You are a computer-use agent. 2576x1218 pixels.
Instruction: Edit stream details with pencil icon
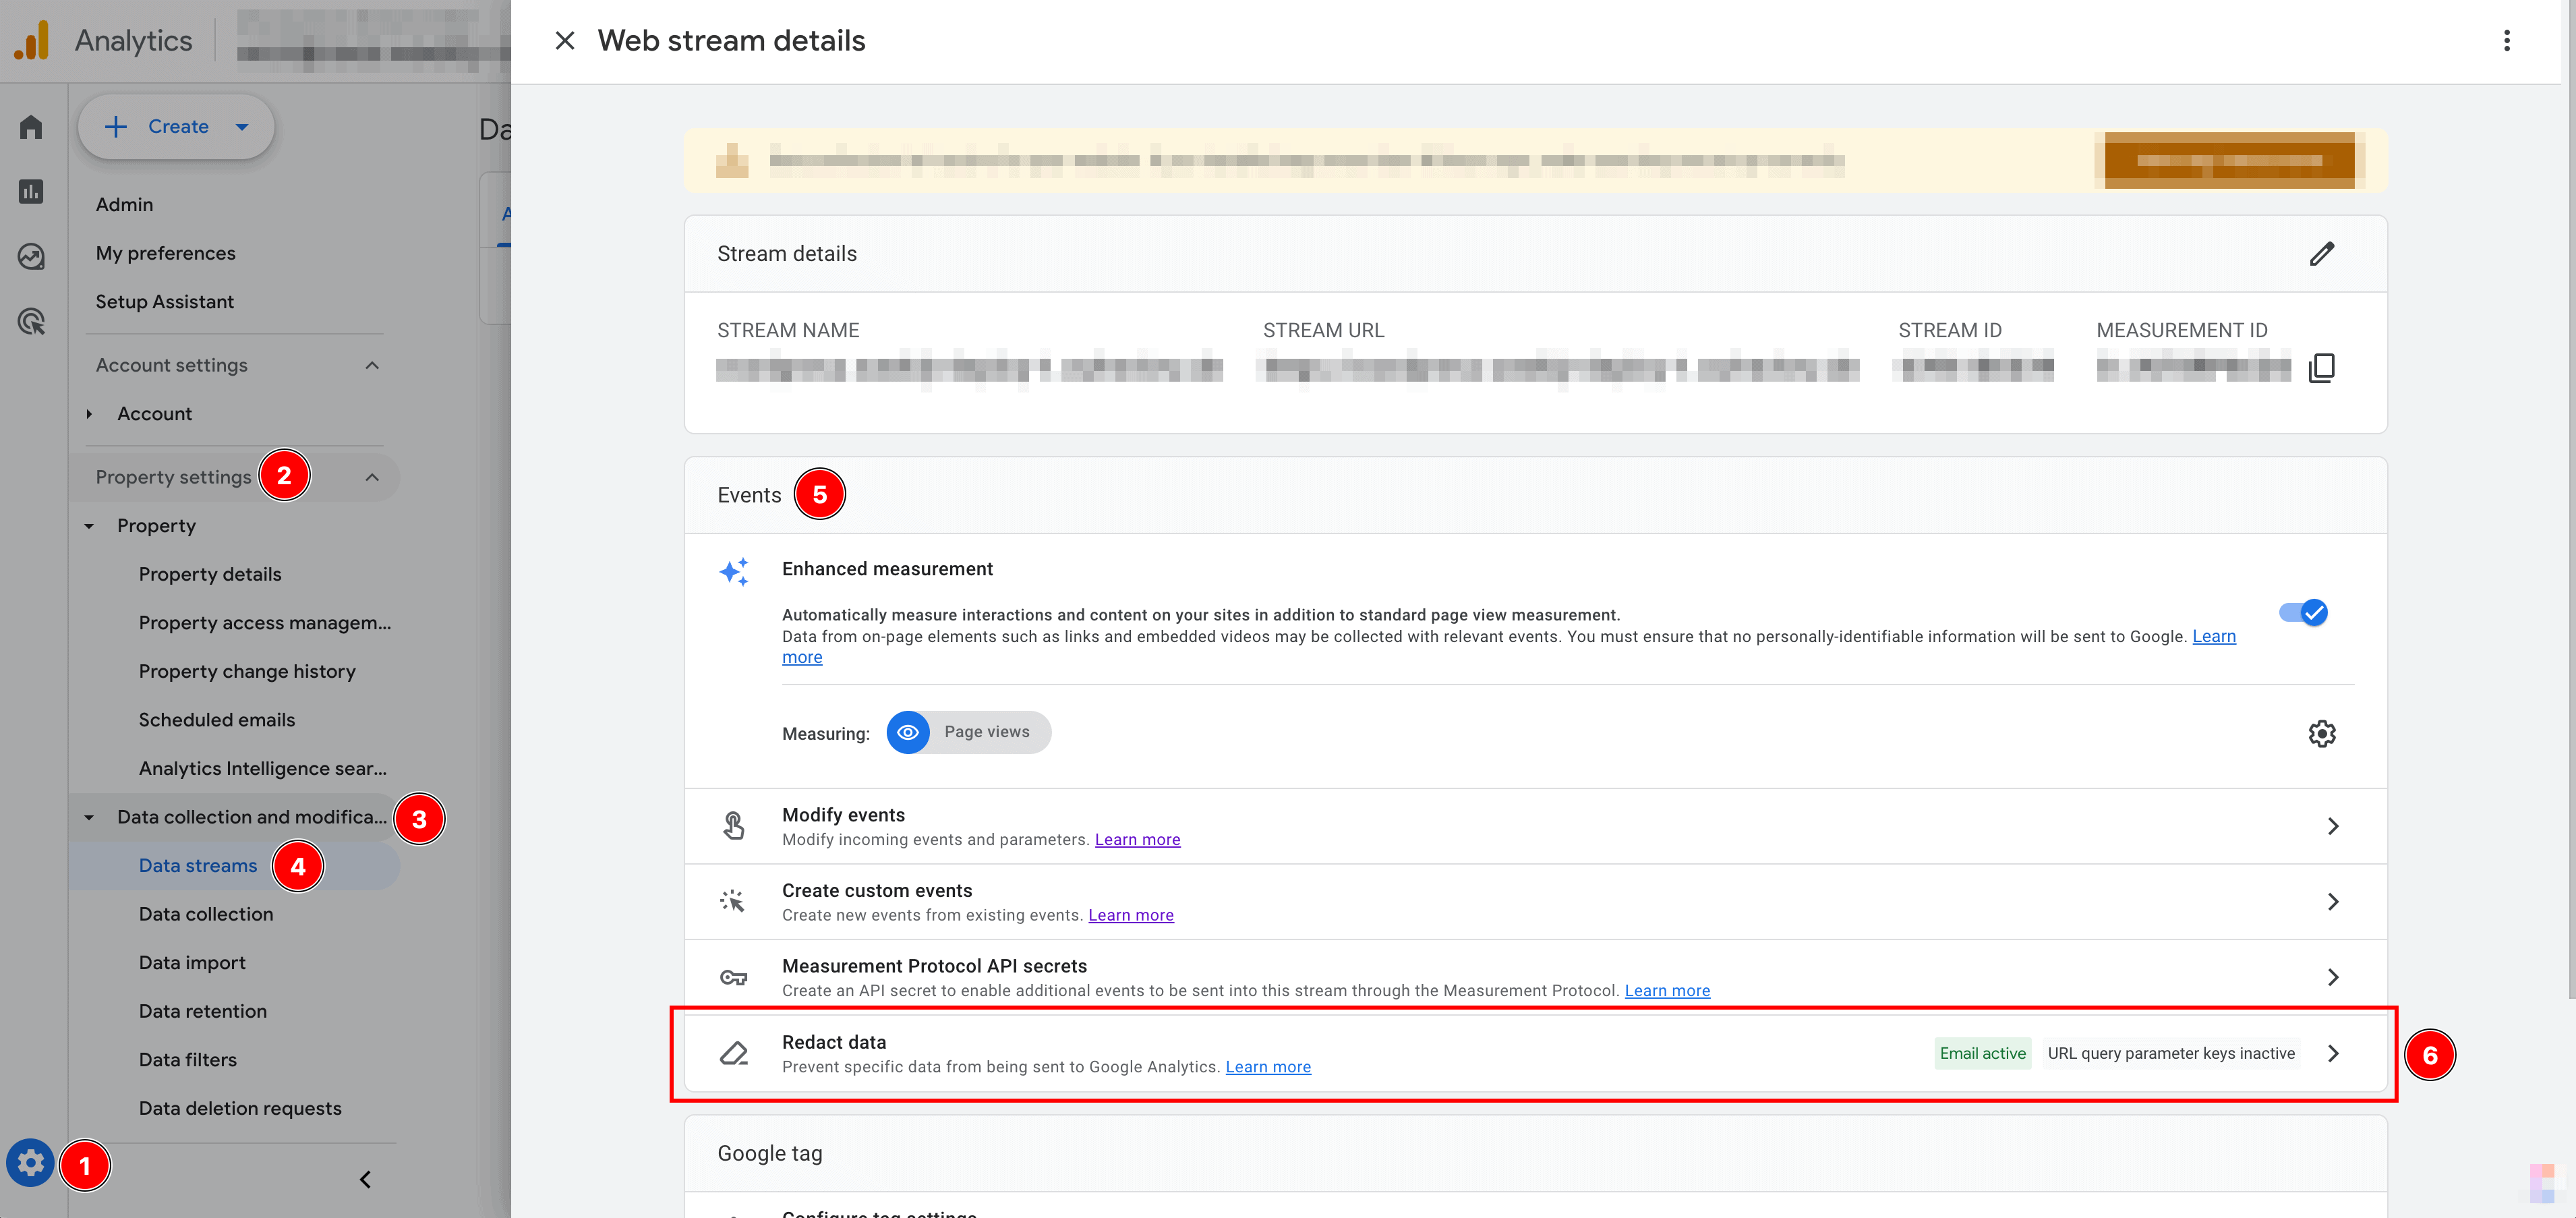click(x=2321, y=254)
